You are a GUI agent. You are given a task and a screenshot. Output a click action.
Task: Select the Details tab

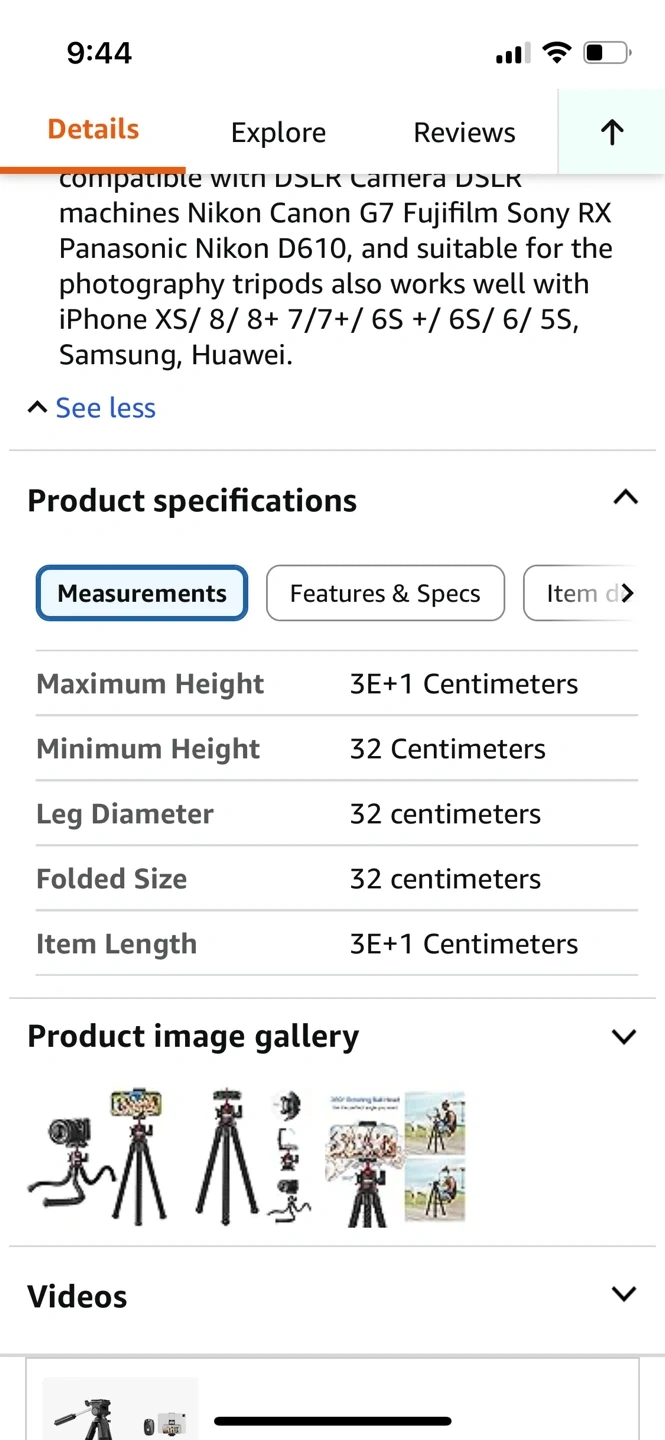tap(93, 130)
